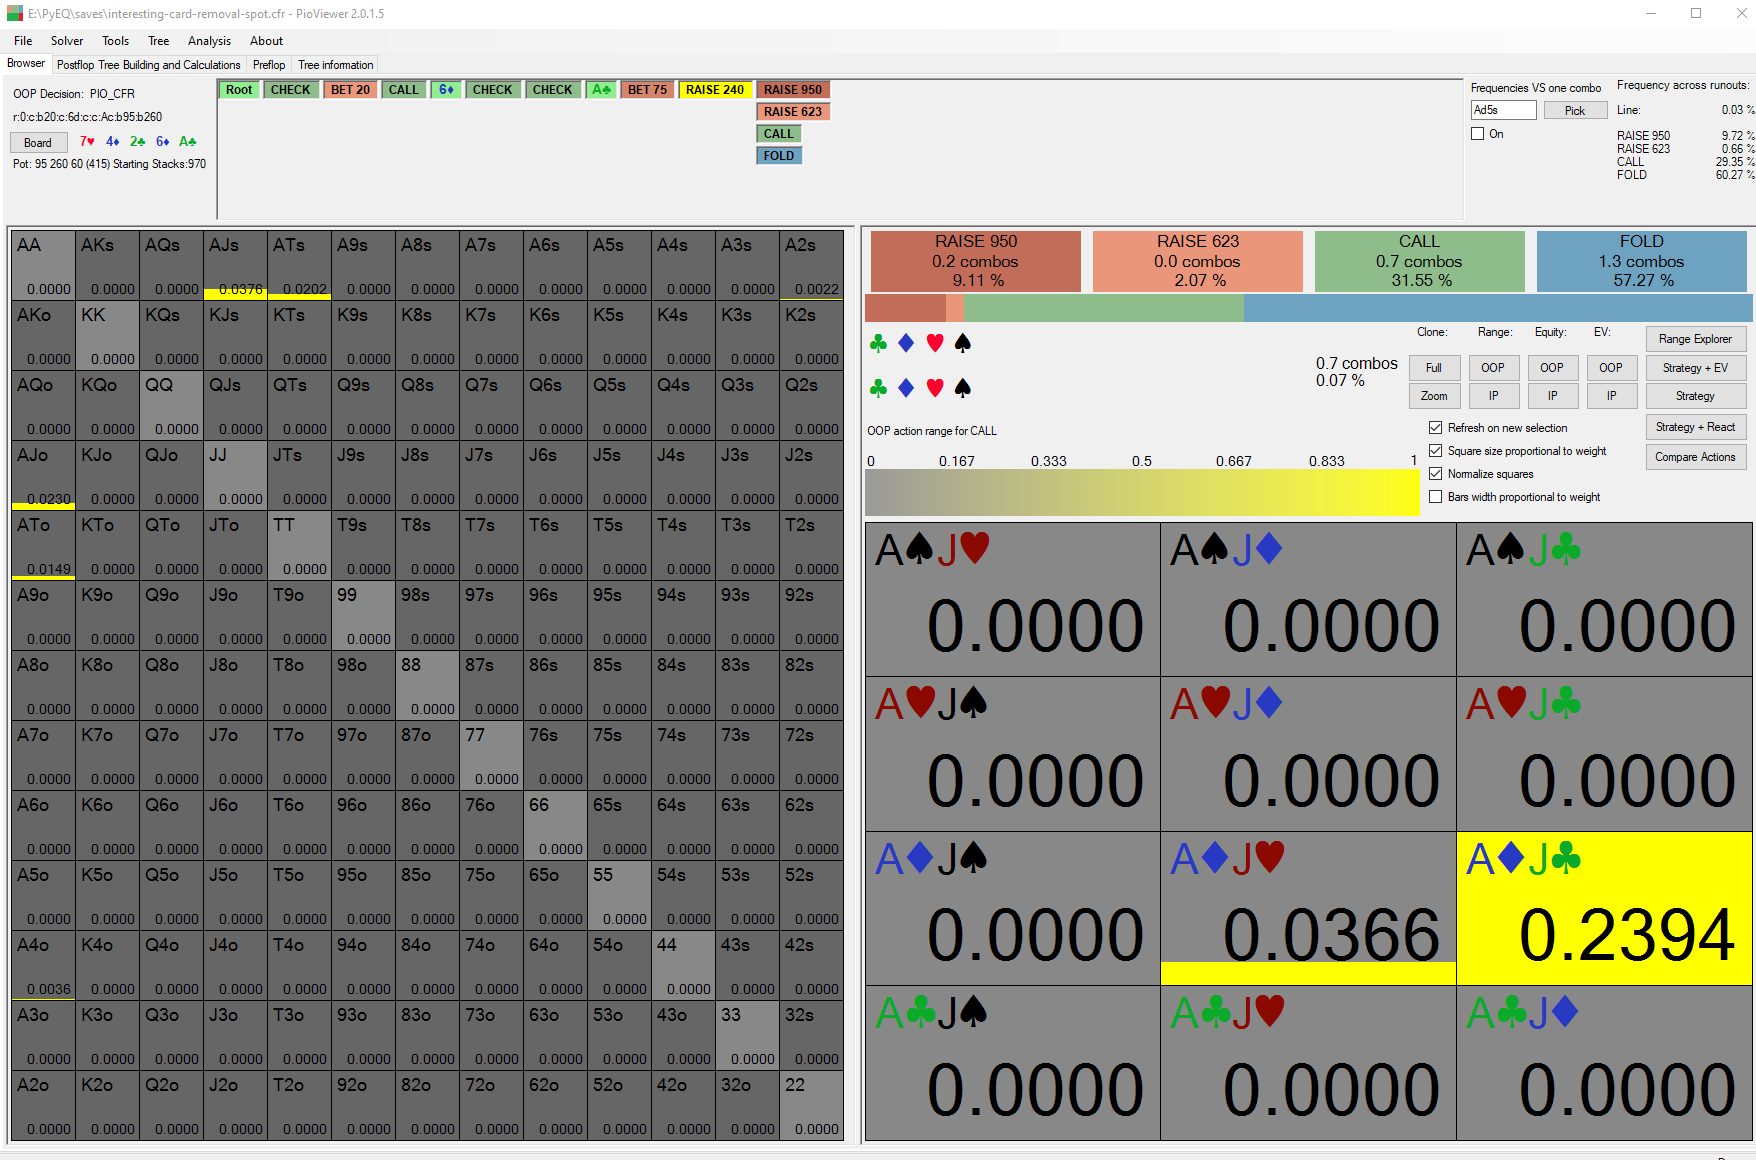
Task: Select the BET 20 node in the path
Action: coord(350,90)
